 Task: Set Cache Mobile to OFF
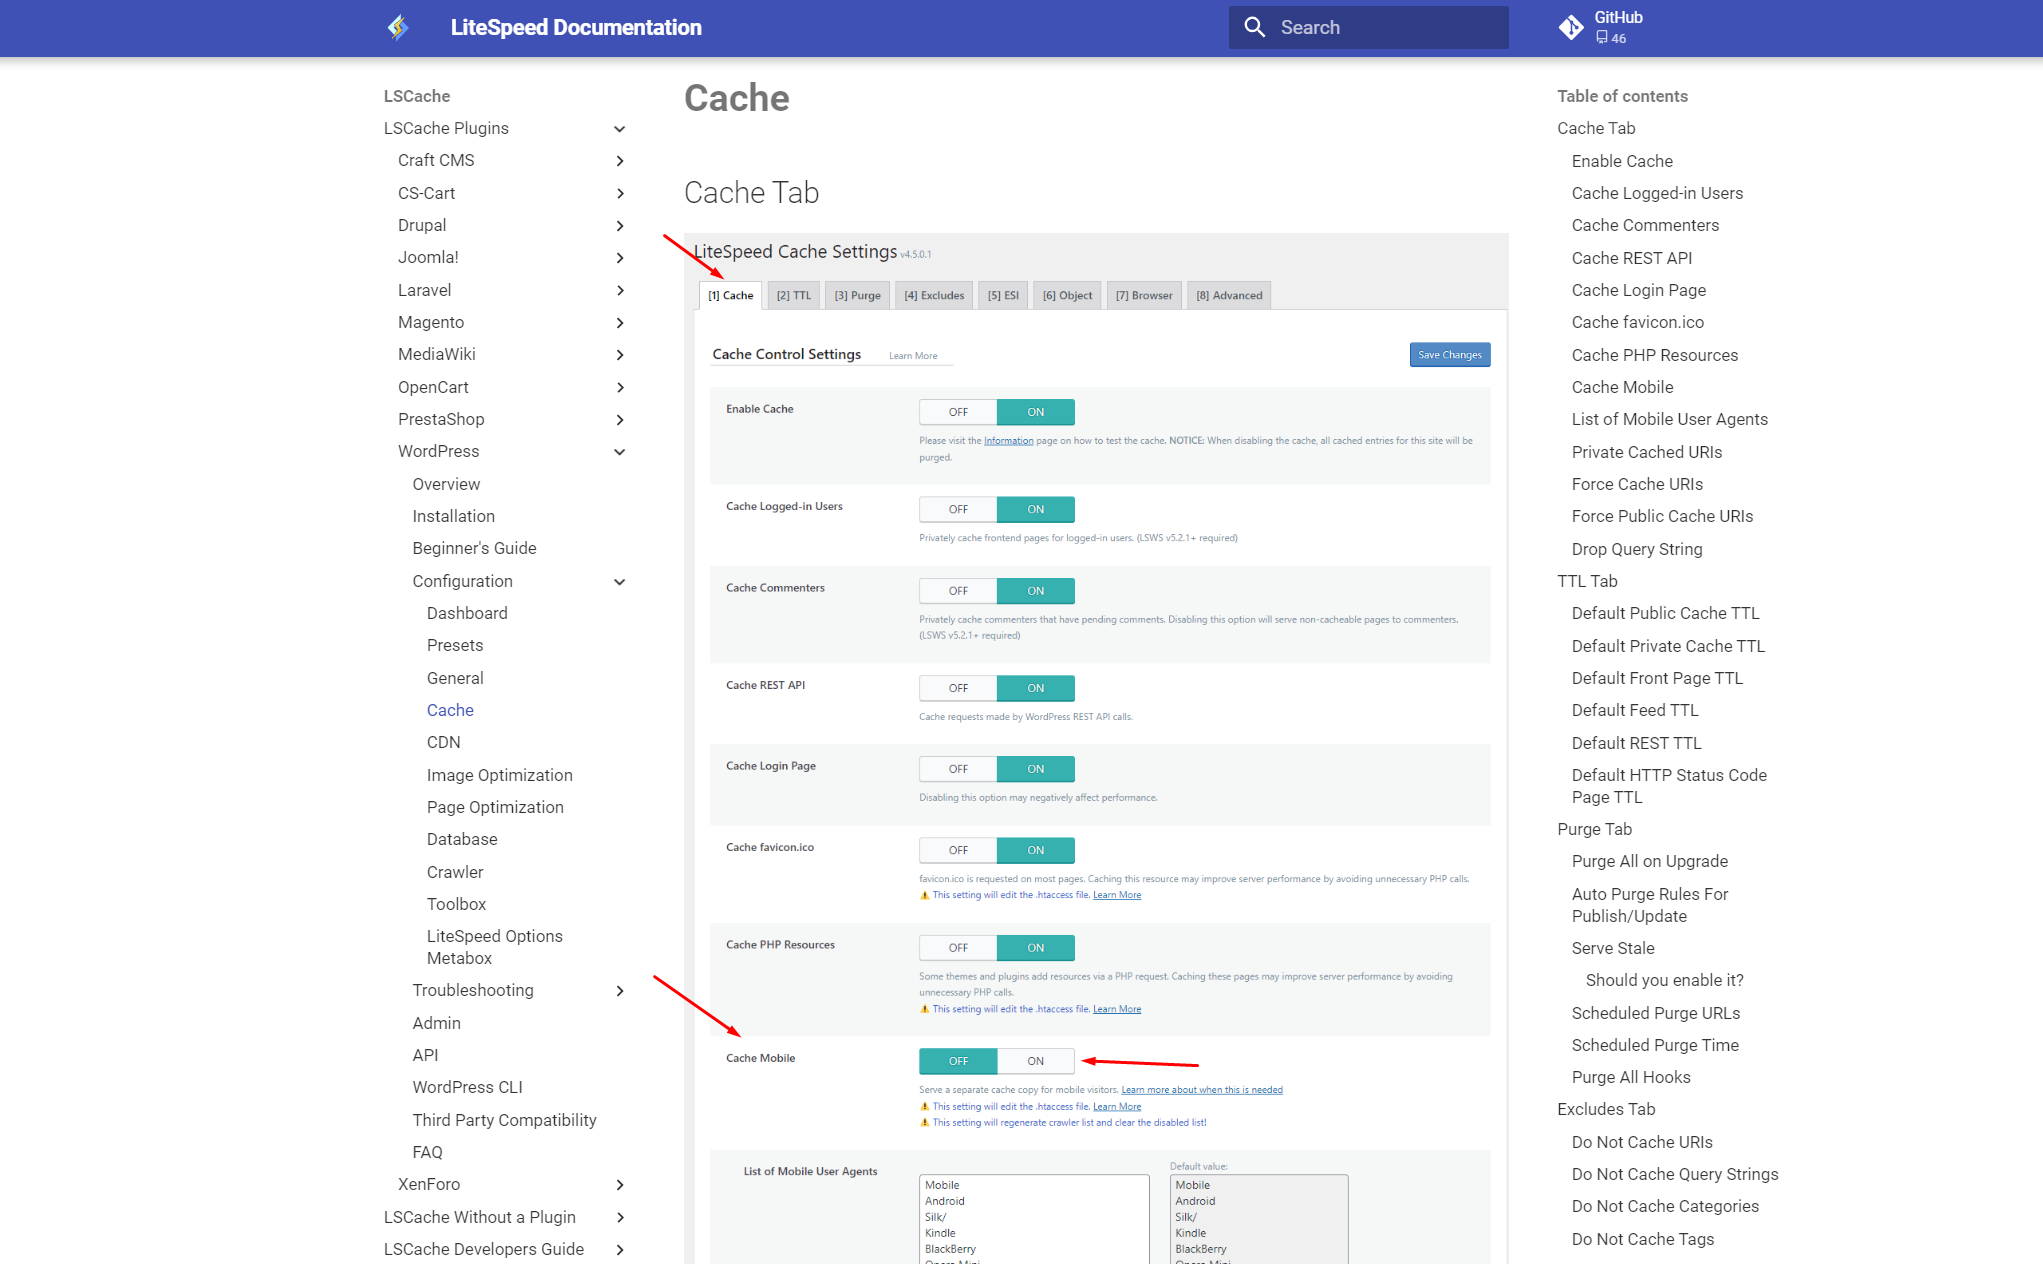pos(958,1061)
